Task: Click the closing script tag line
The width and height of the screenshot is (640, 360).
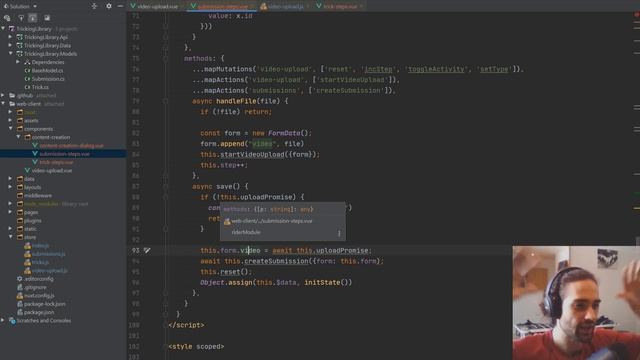Action: pos(187,325)
